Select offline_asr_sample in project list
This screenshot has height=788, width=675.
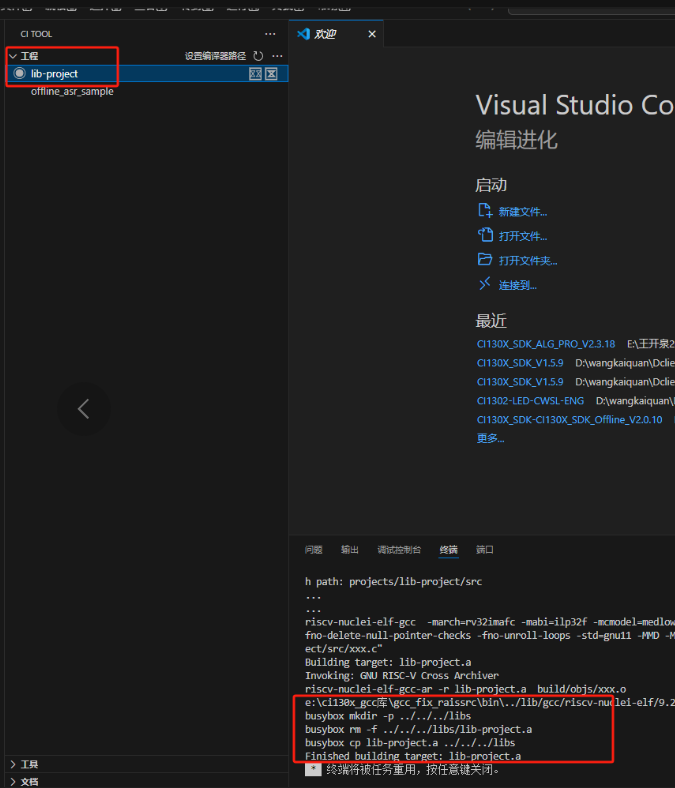(x=72, y=91)
